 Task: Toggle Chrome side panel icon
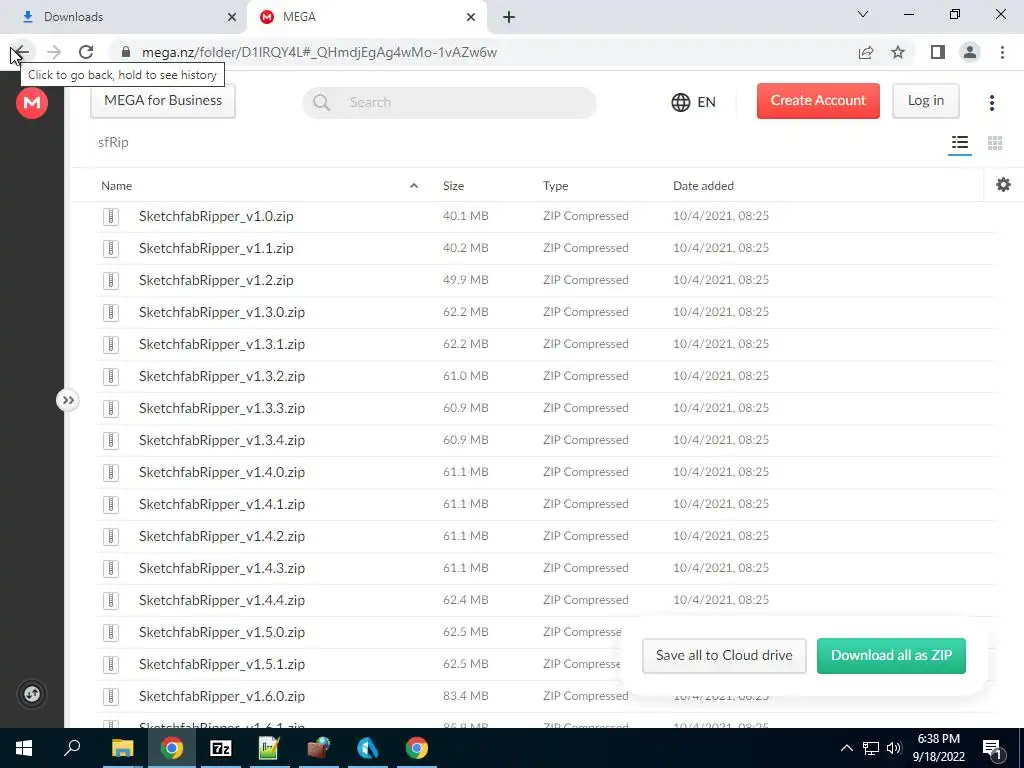click(938, 52)
